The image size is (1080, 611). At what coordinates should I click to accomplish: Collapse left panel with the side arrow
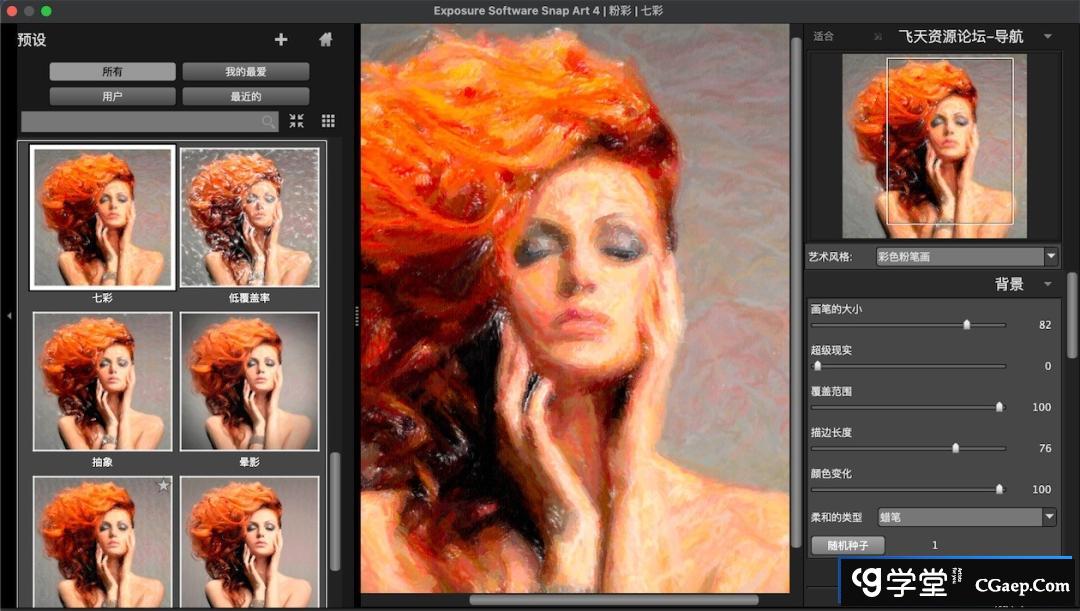click(9, 316)
